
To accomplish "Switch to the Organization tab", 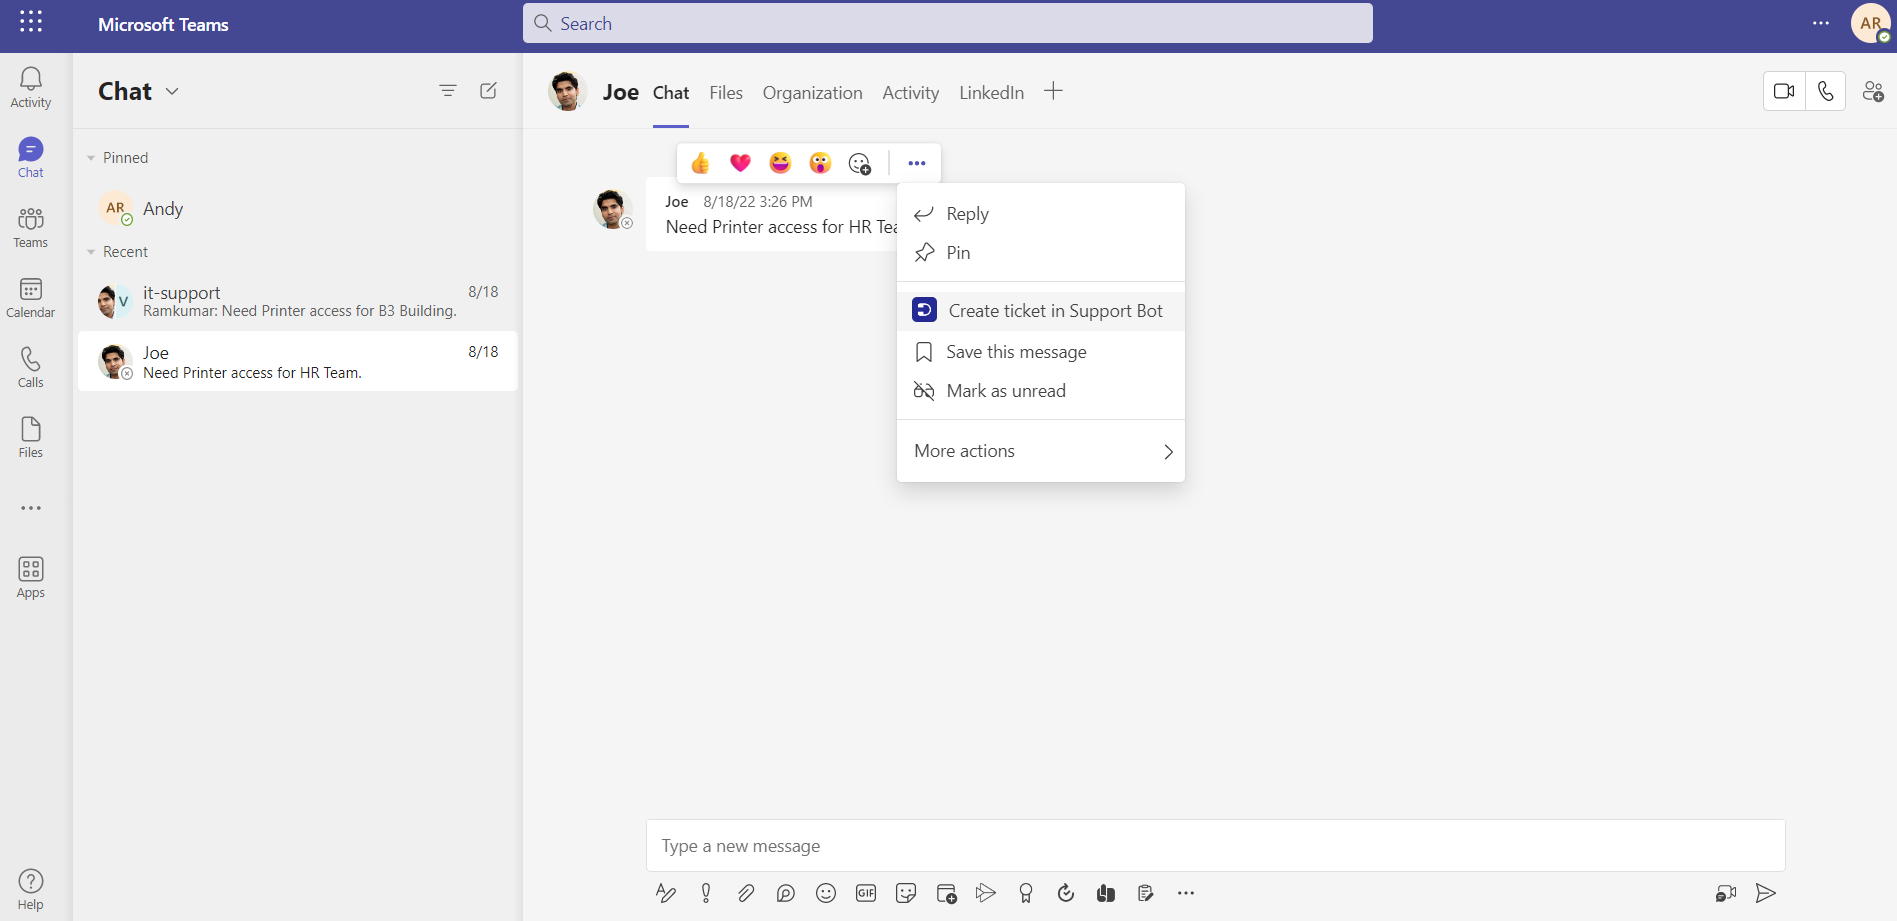I will tap(812, 92).
